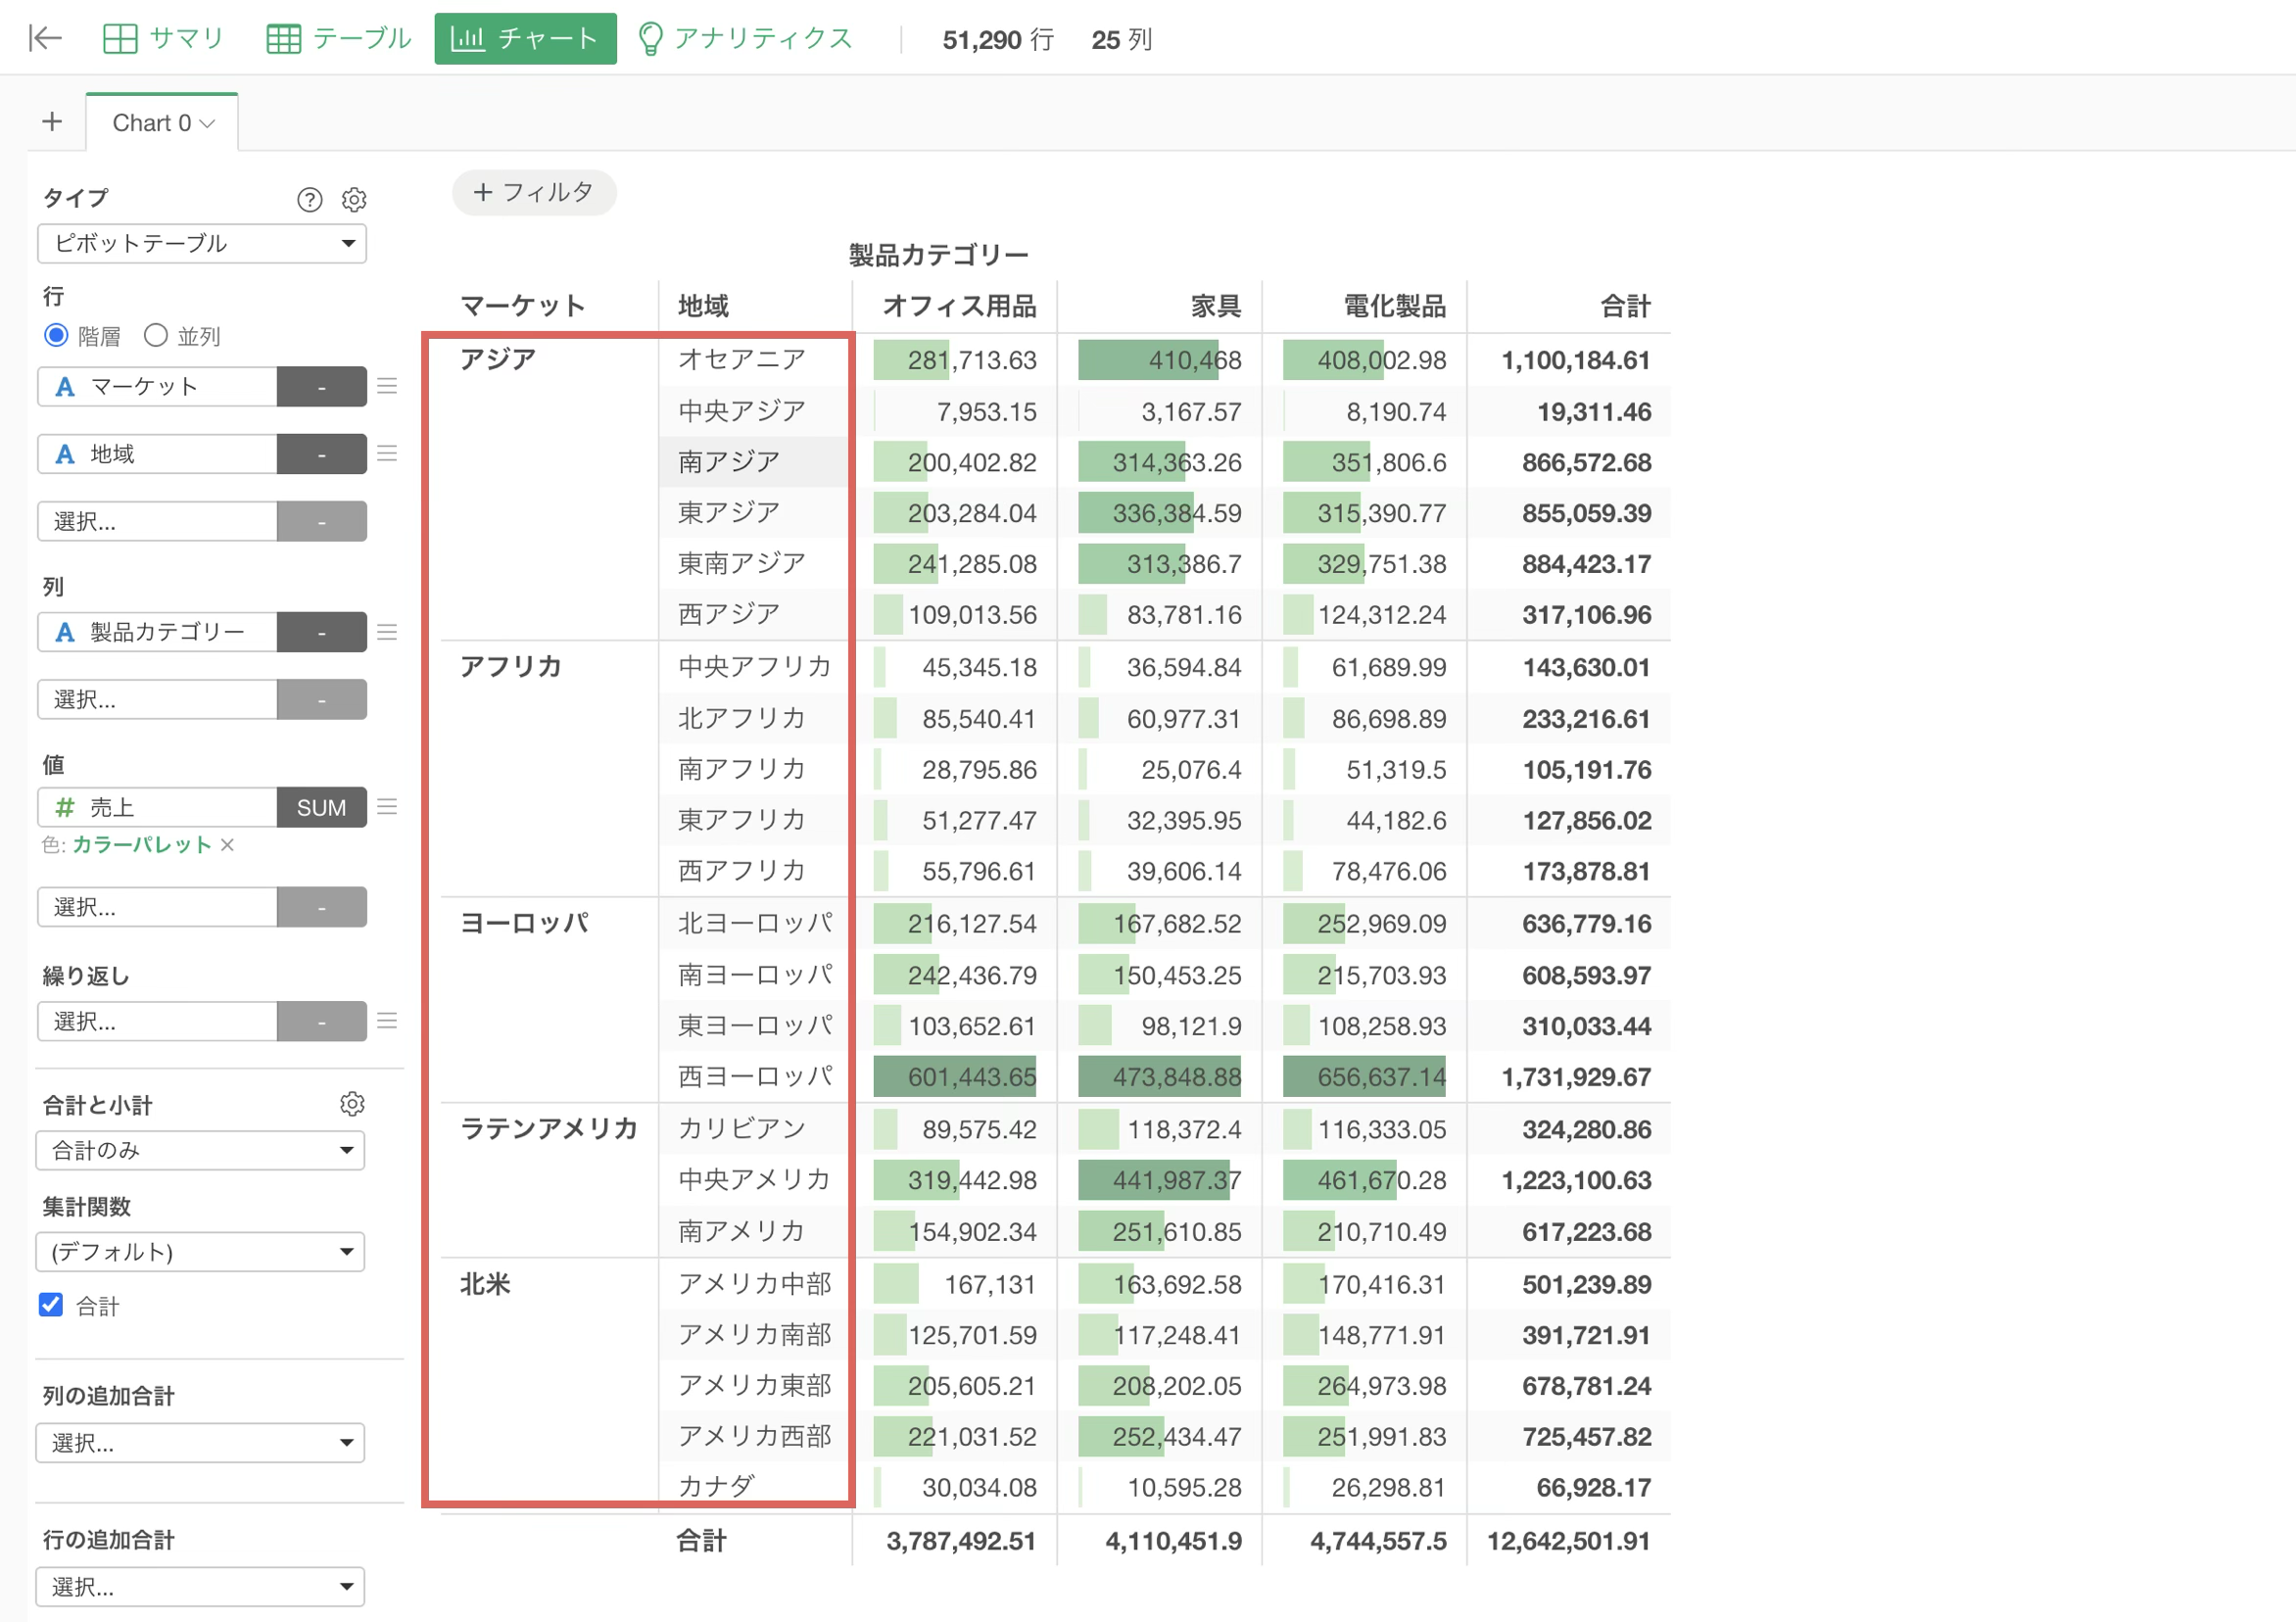Click the A type icon of 地域 field
This screenshot has height=1622, width=2296.
(x=65, y=454)
